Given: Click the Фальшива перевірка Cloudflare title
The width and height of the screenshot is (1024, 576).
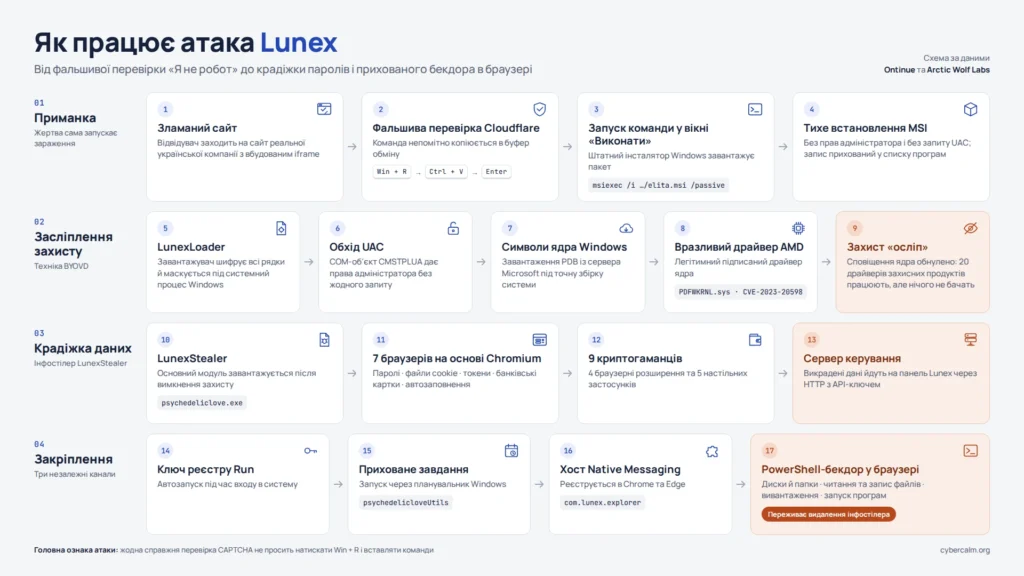Looking at the screenshot, I should (456, 128).
